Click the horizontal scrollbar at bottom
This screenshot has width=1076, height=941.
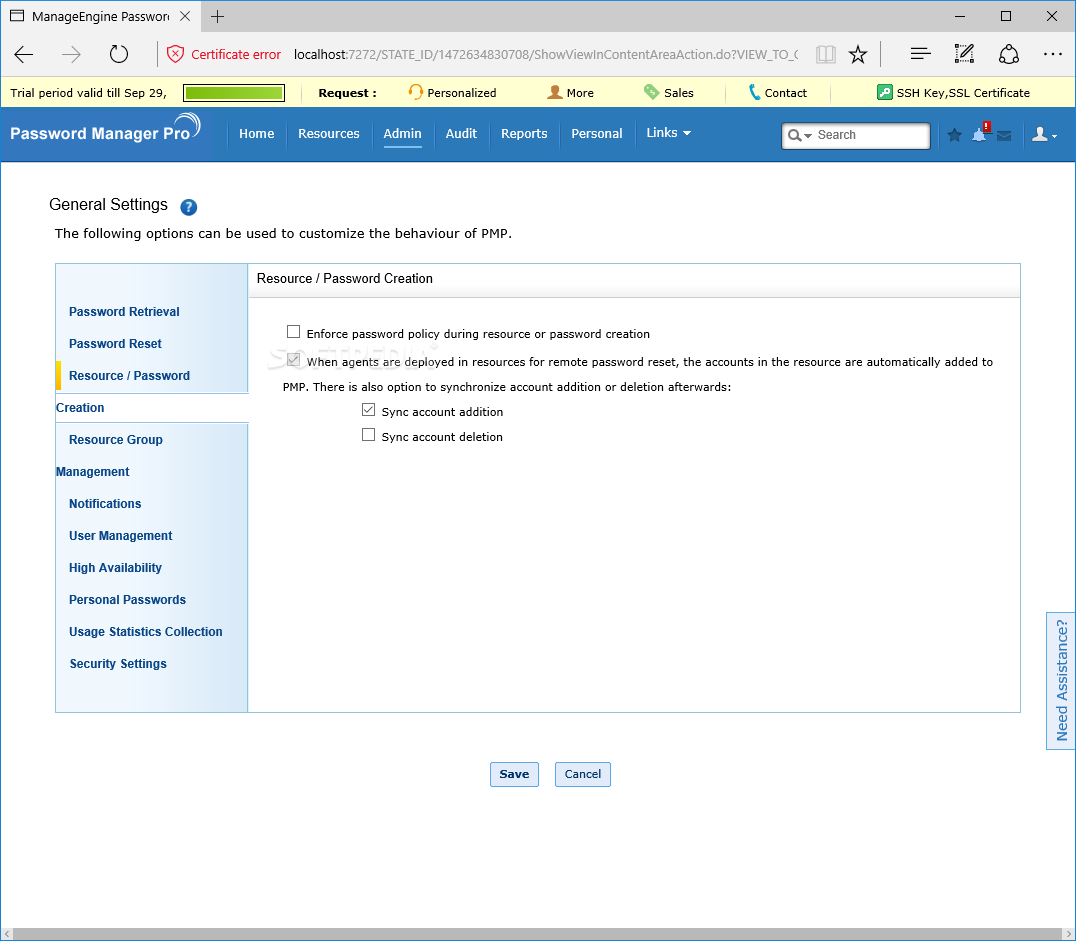[x=537, y=934]
